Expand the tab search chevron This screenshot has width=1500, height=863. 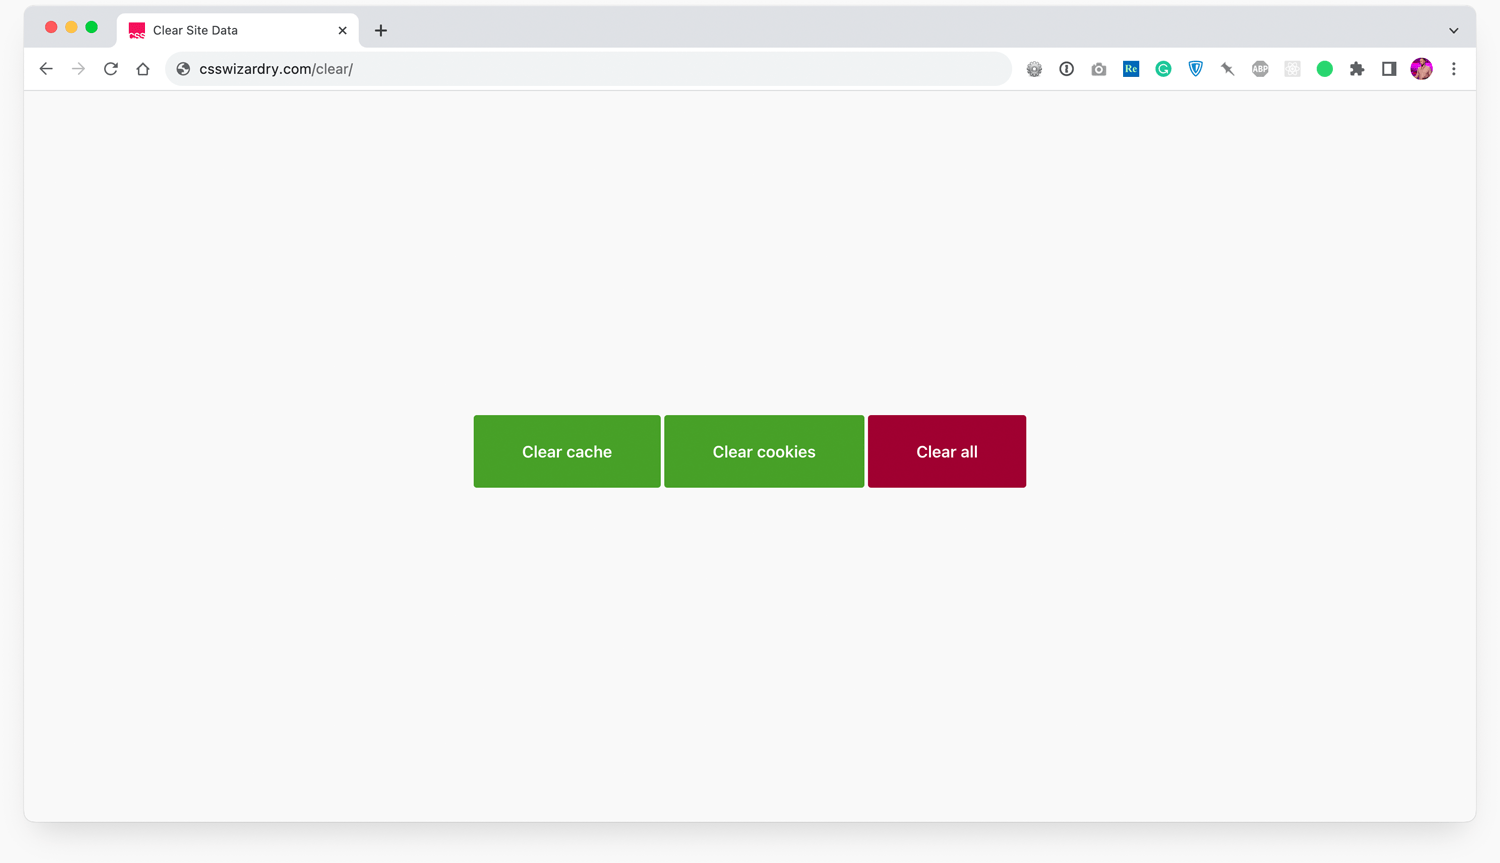coord(1454,30)
